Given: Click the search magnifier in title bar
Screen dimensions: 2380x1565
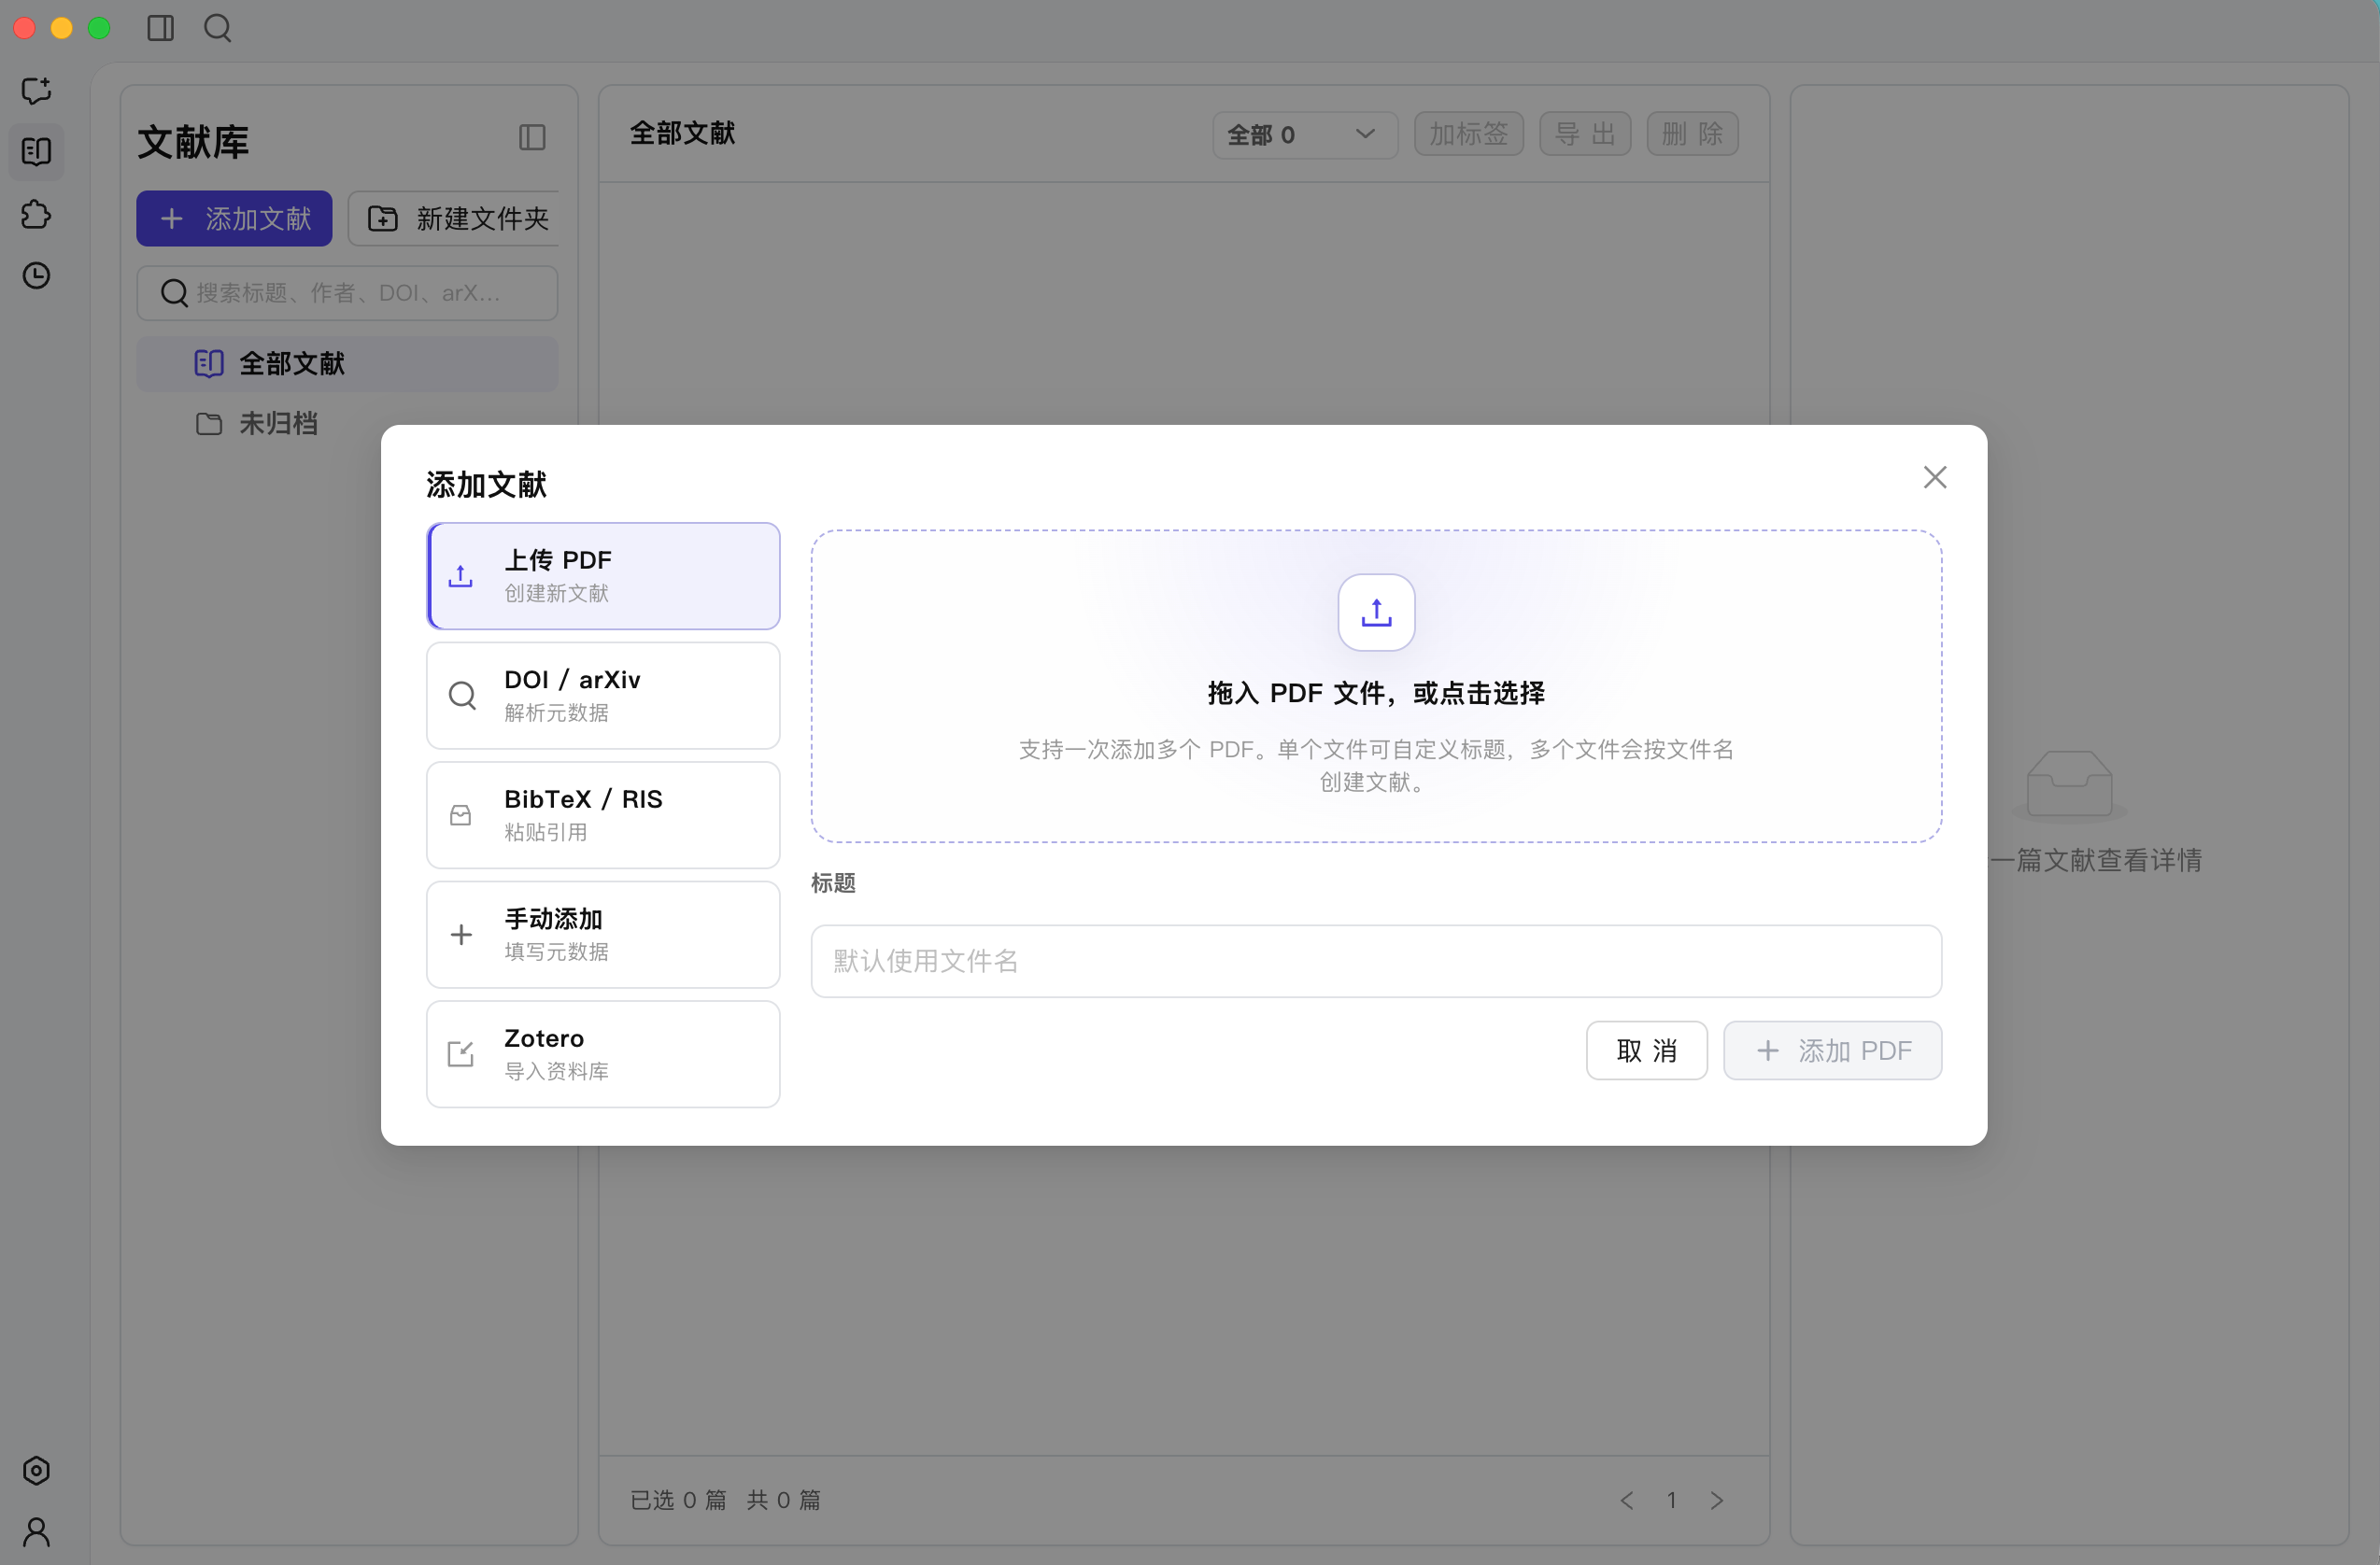Looking at the screenshot, I should pos(217,28).
